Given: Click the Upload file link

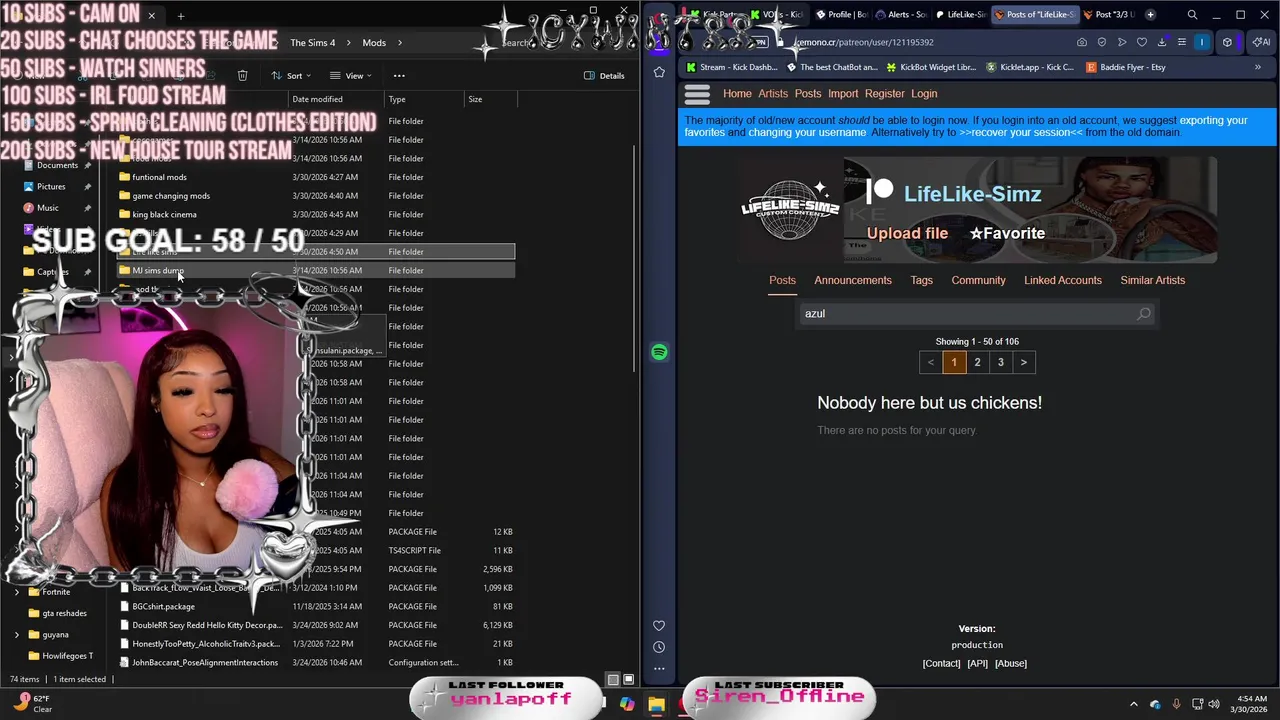Looking at the screenshot, I should point(907,233).
